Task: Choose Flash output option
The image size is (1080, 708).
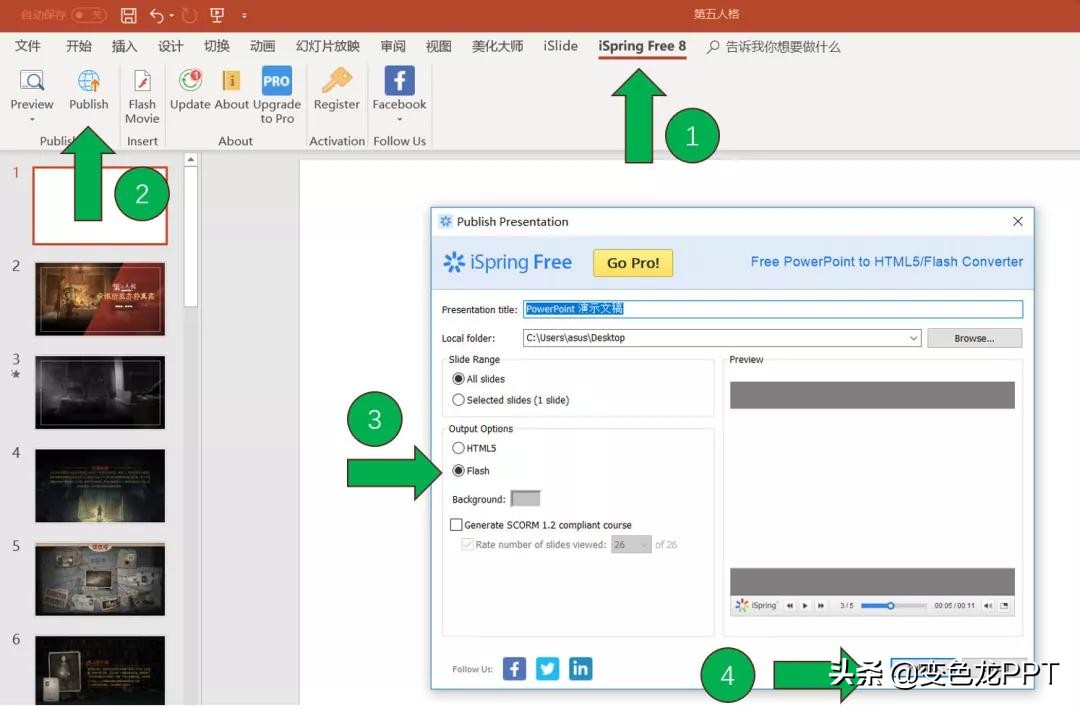Action: [x=471, y=471]
